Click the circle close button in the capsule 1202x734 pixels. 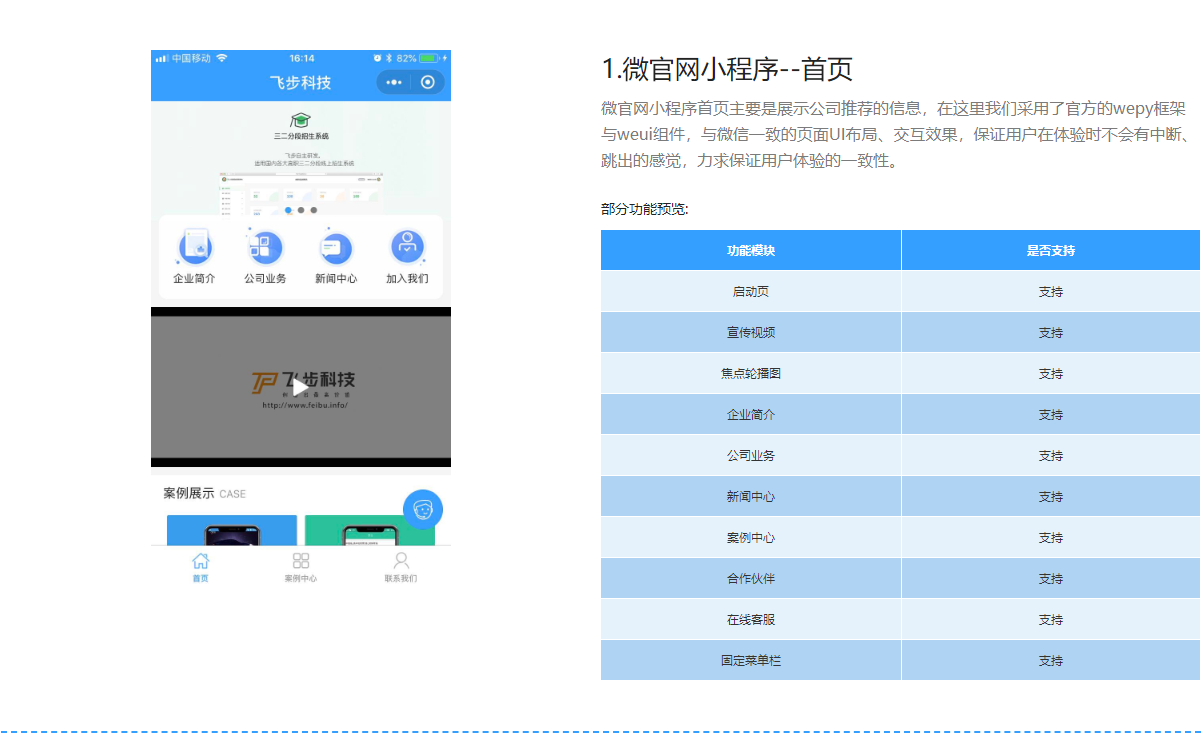[x=428, y=82]
